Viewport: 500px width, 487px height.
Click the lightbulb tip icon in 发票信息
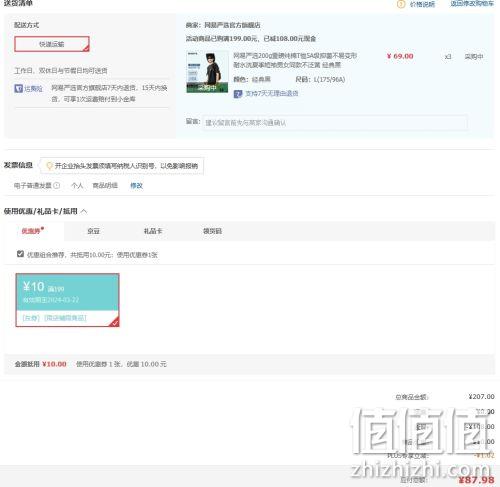(49, 166)
